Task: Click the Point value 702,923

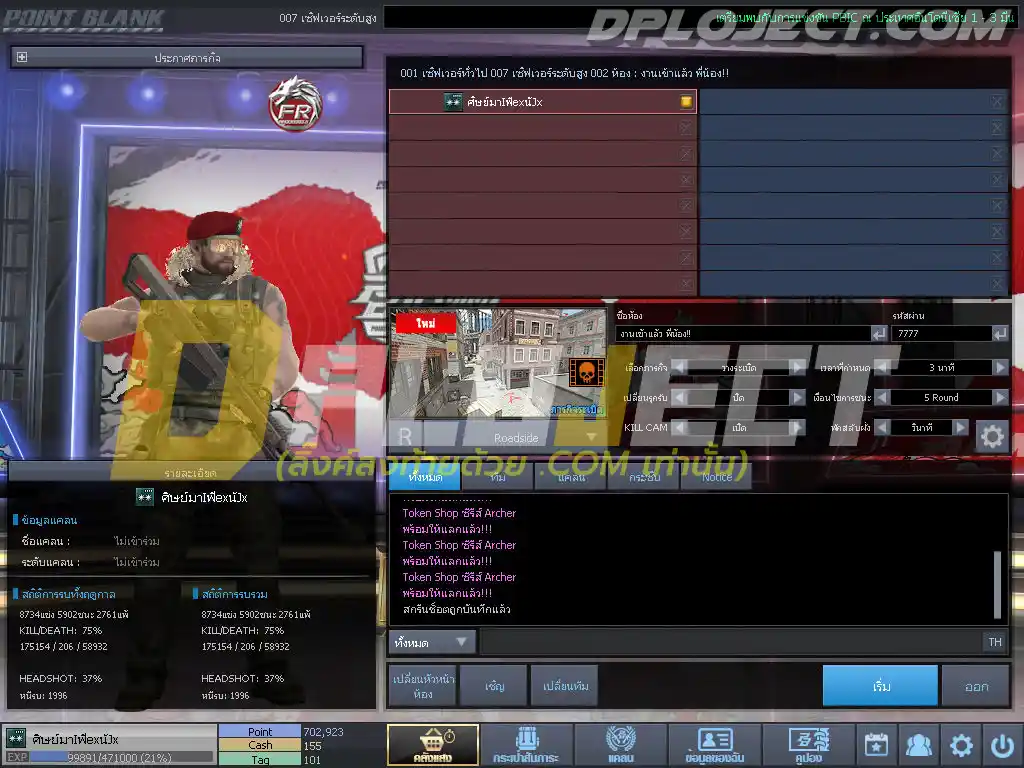Action: click(x=323, y=731)
